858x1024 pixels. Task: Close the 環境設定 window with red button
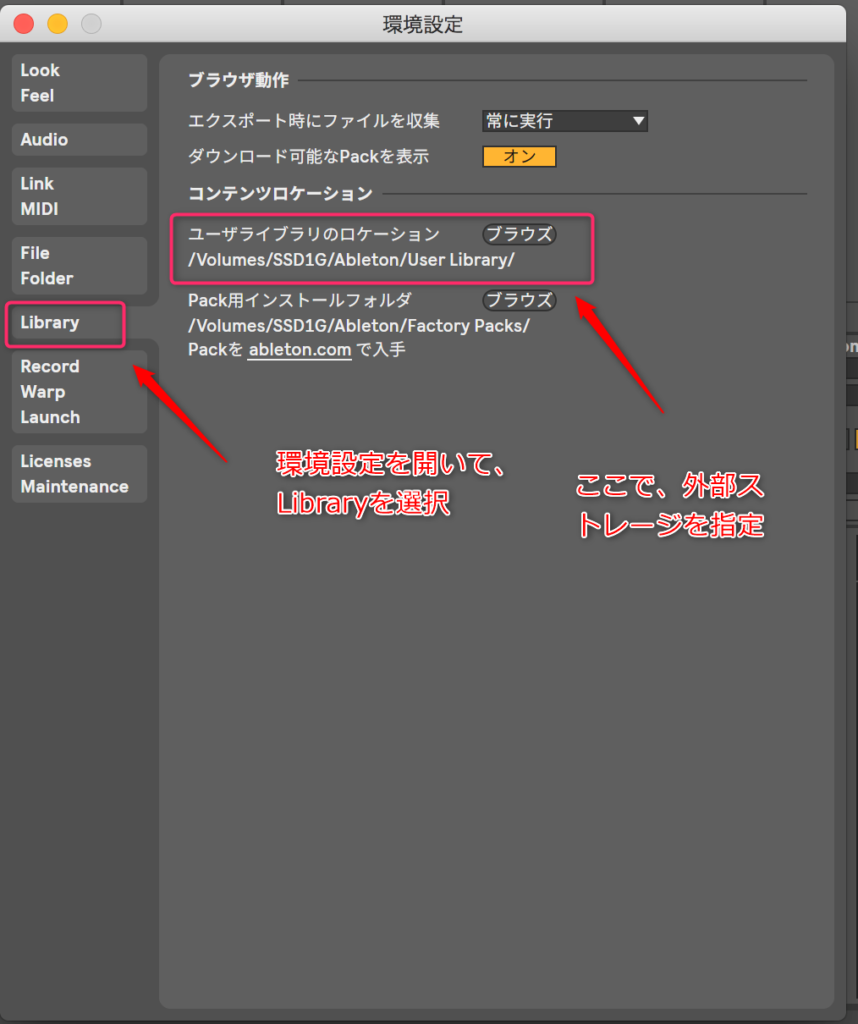pyautogui.click(x=23, y=24)
